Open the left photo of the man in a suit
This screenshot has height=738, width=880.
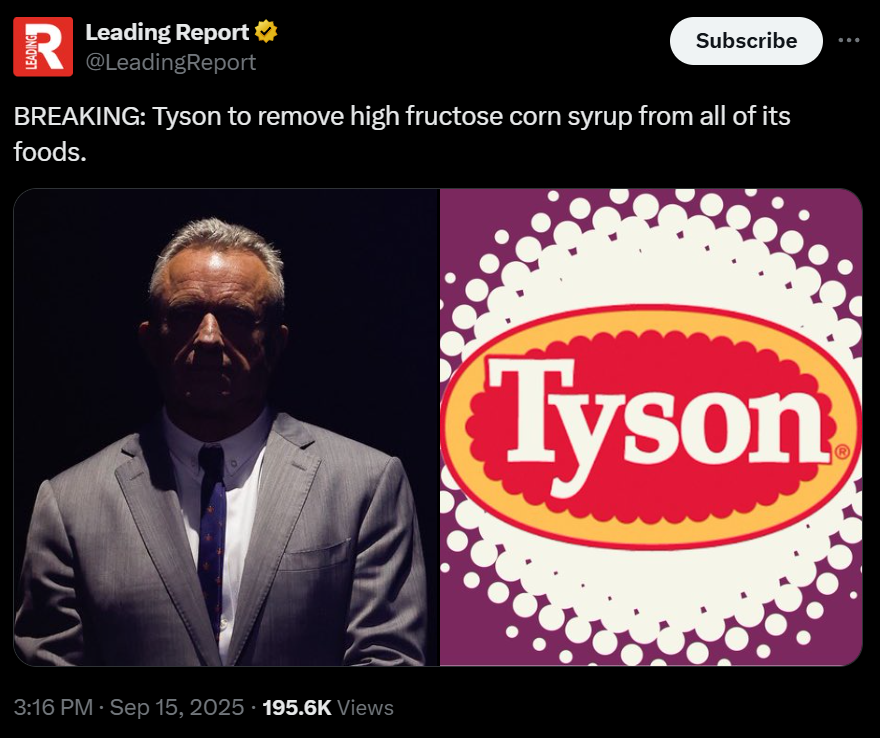coord(226,427)
